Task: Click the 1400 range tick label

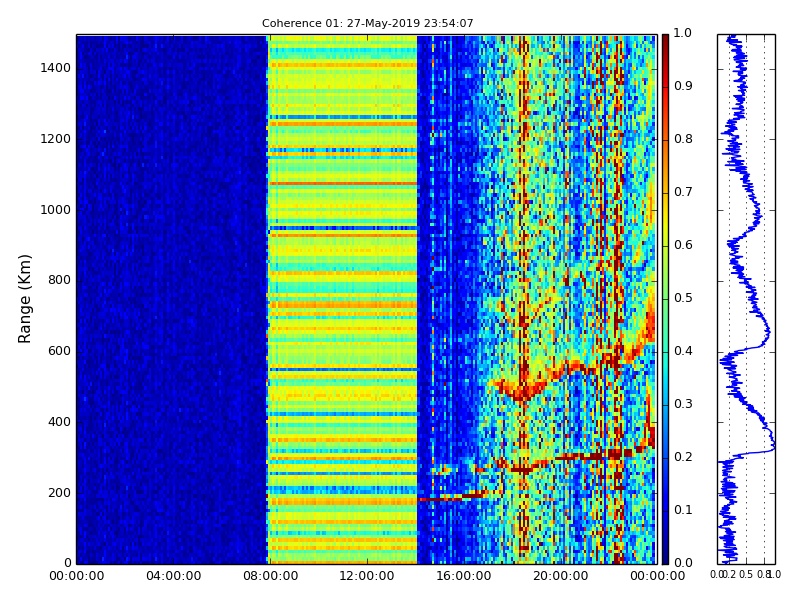Action: pos(56,68)
